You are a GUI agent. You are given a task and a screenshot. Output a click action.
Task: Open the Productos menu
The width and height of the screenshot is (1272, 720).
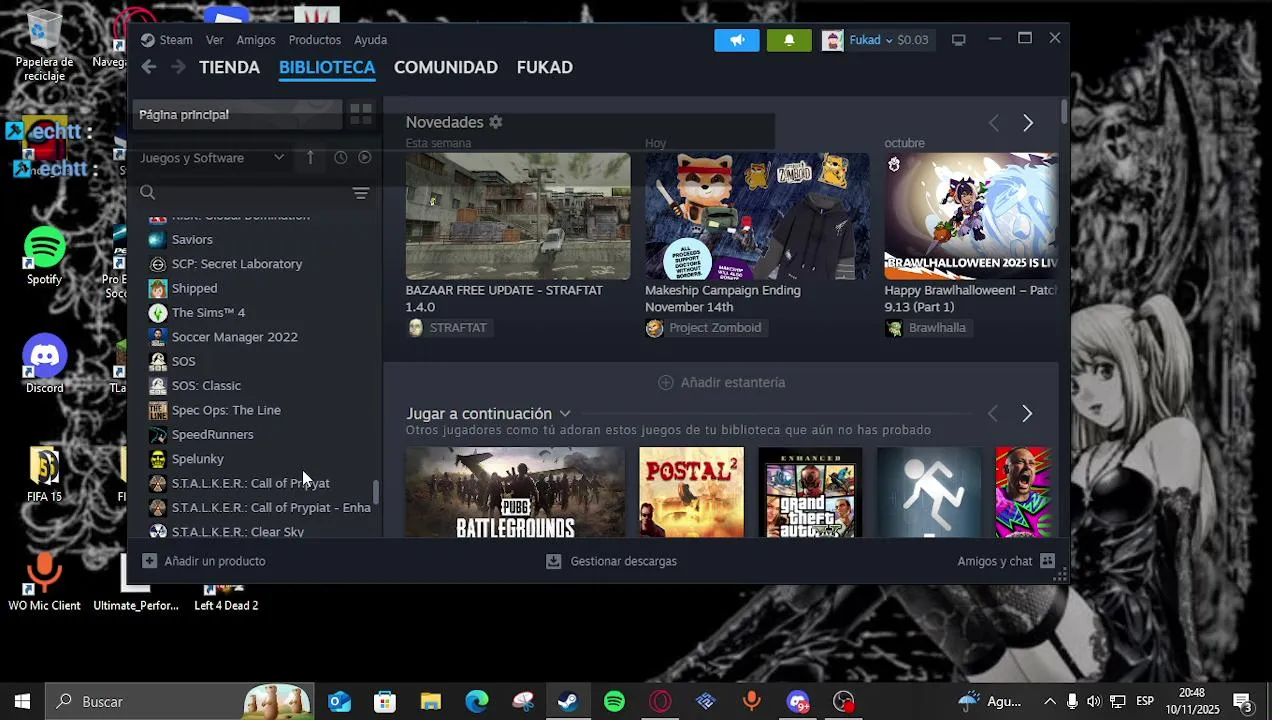point(315,40)
